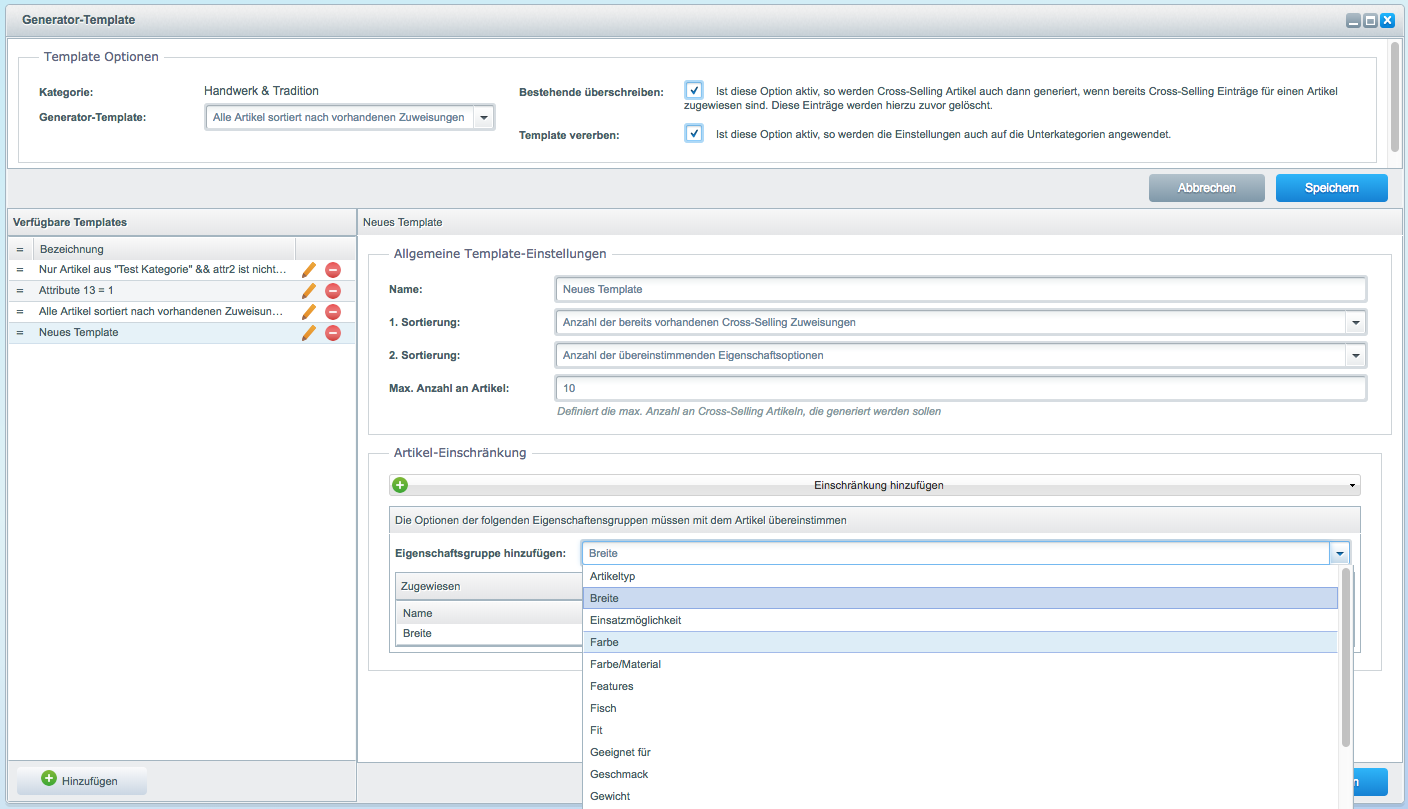The height and width of the screenshot is (809, 1408).
Task: Select template row 'Nur Artikel aus "Test Kategorie"'
Action: pyautogui.click(x=182, y=269)
